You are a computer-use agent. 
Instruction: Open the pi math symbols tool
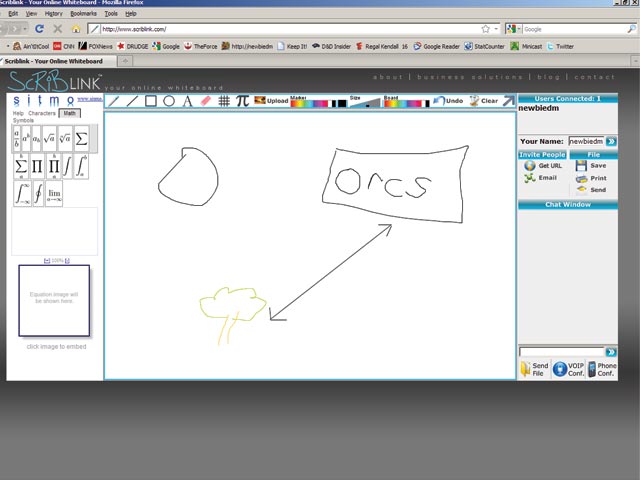pyautogui.click(x=243, y=101)
